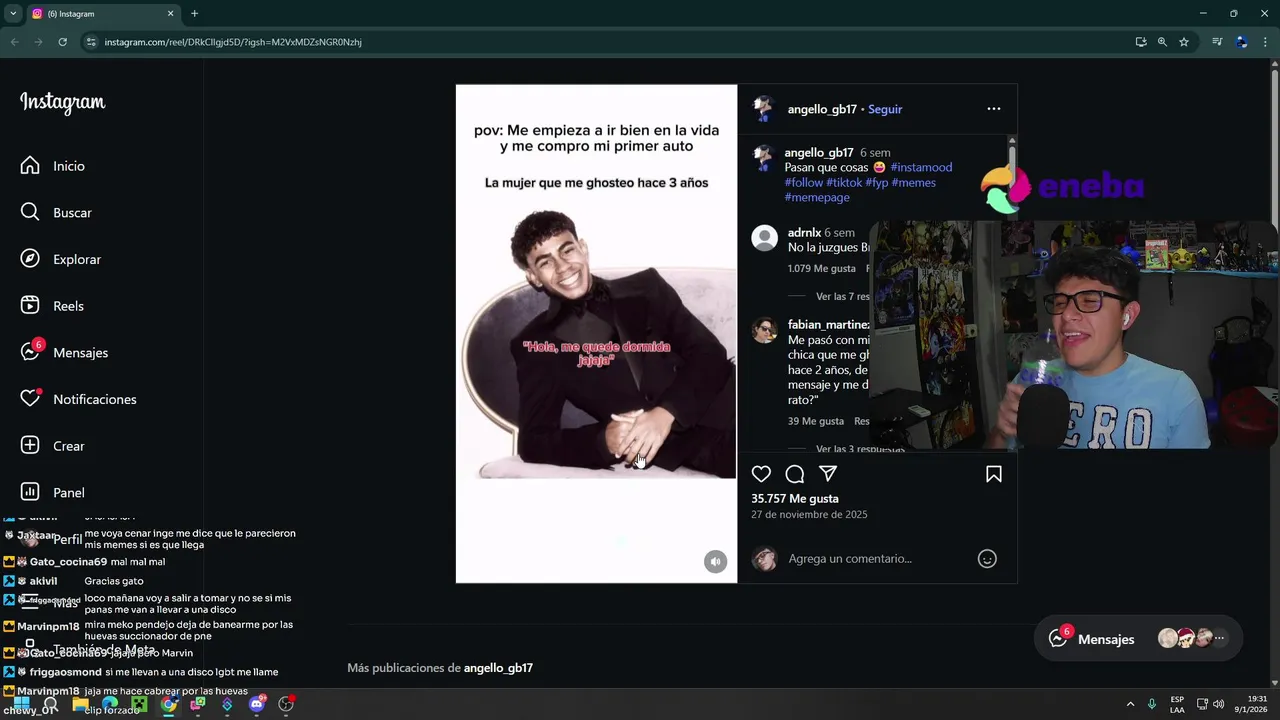Open Mensajes in the left sidebar
This screenshot has width=1280, height=720.
pos(65,352)
